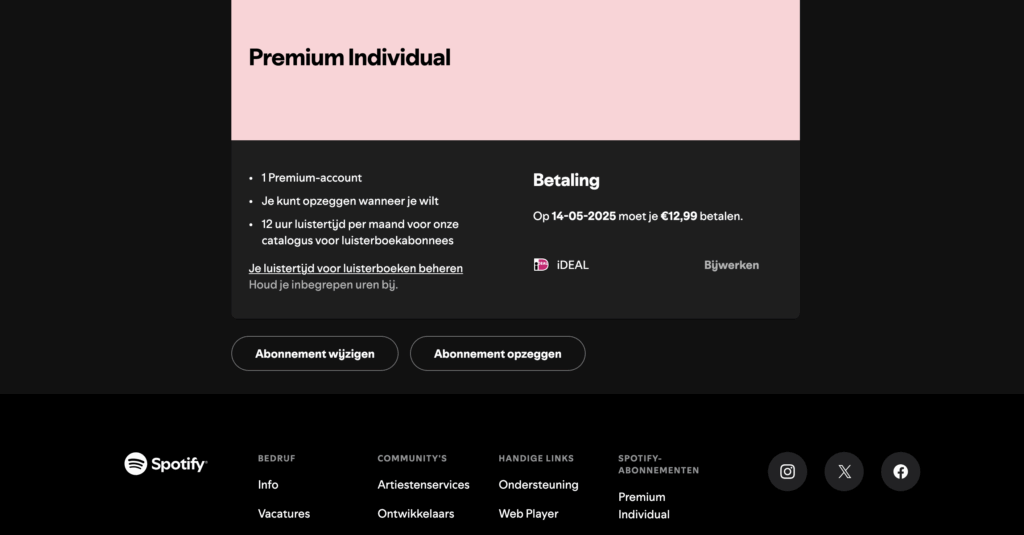Open Artiestenservices in the Community's column

tap(423, 485)
